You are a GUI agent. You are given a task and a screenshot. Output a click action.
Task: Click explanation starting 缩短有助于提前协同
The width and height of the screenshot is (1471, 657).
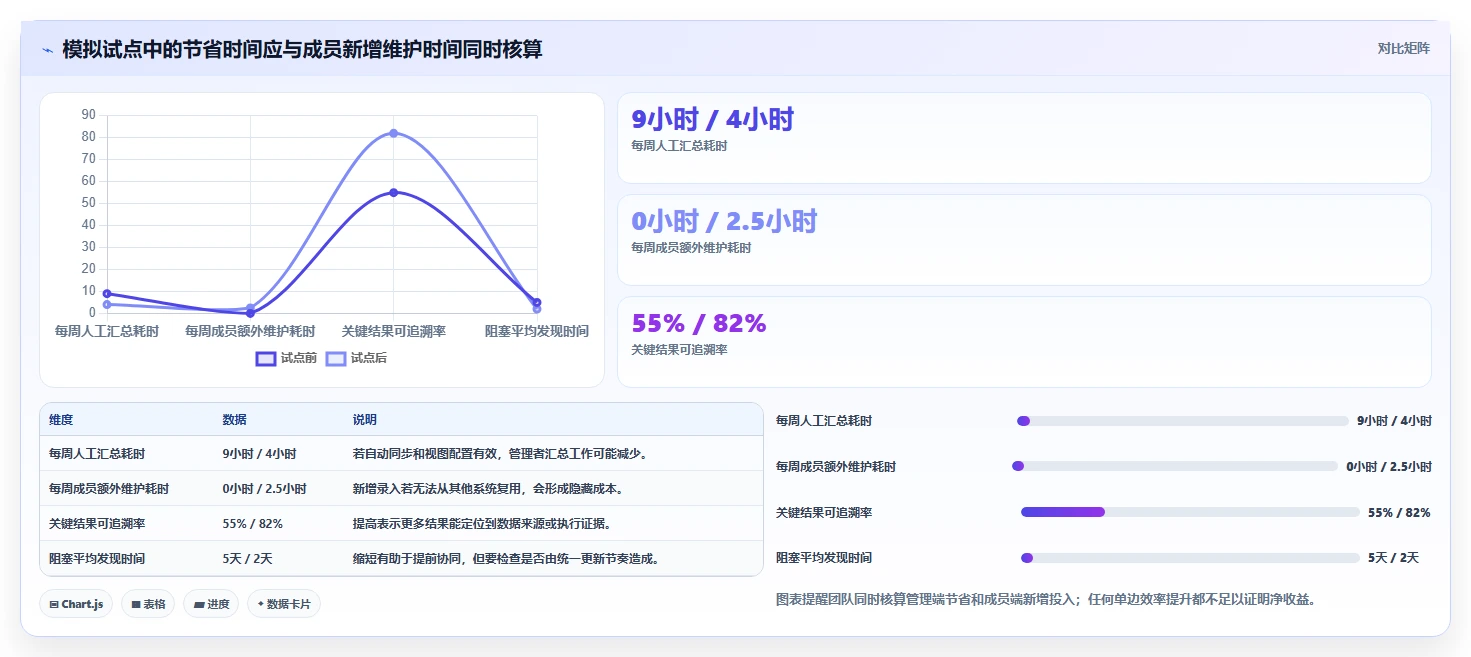(507, 559)
